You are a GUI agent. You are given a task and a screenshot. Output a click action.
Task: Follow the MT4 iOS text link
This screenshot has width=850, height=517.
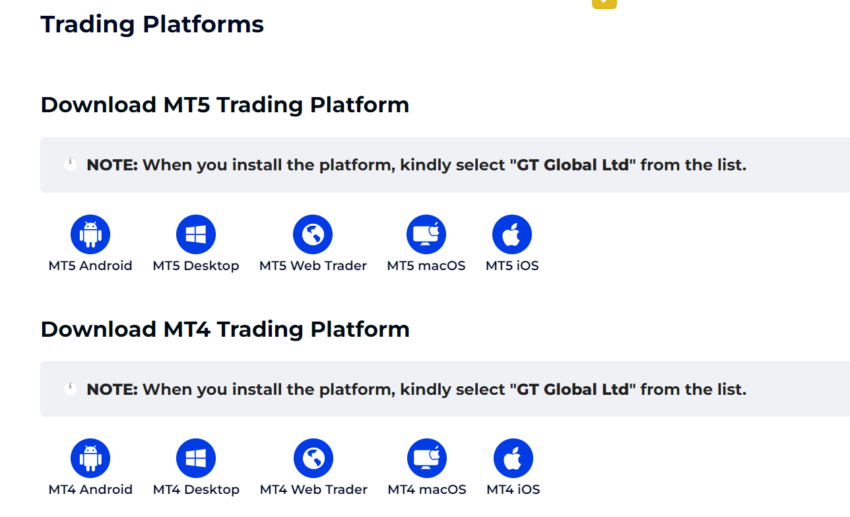[513, 489]
